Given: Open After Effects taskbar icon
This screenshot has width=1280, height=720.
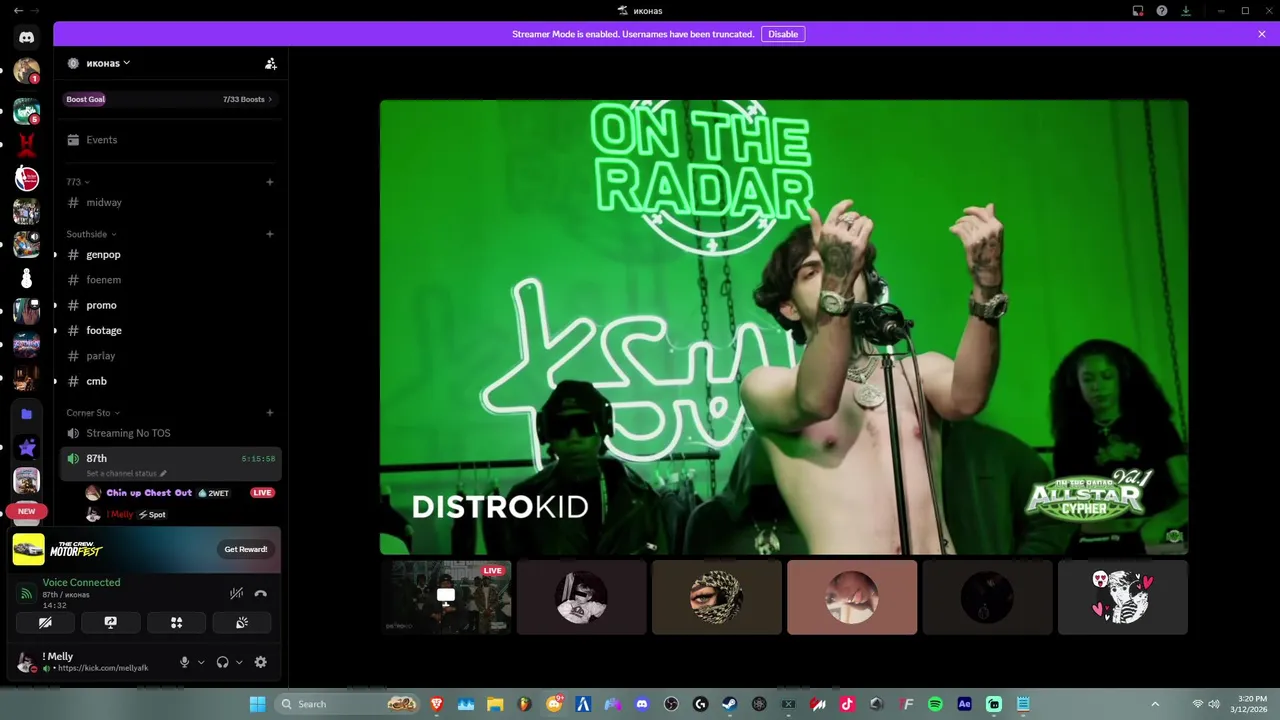Looking at the screenshot, I should click(x=964, y=704).
